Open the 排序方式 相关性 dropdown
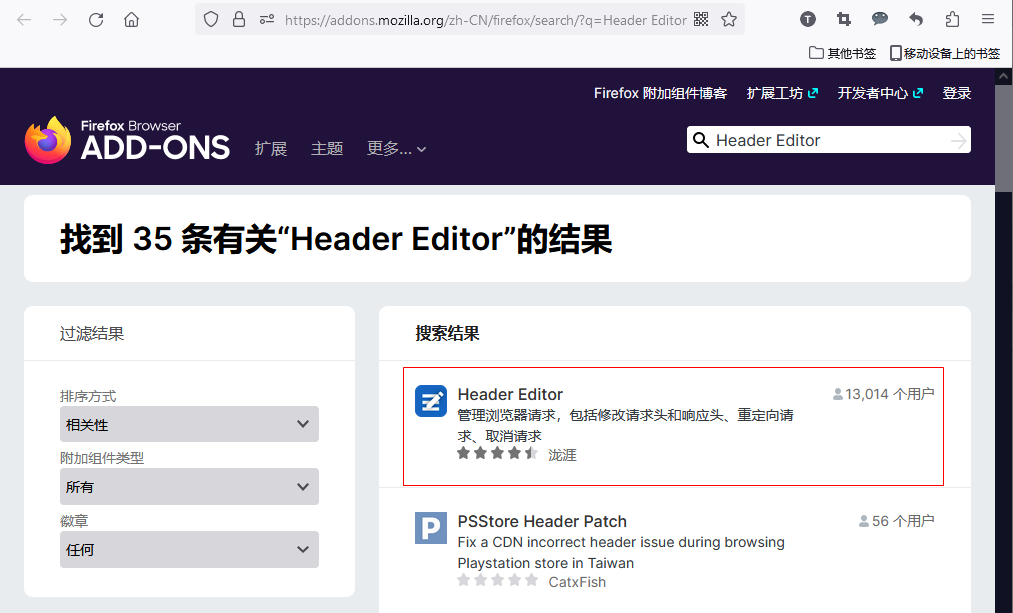The height and width of the screenshot is (613, 1013). pos(189,424)
